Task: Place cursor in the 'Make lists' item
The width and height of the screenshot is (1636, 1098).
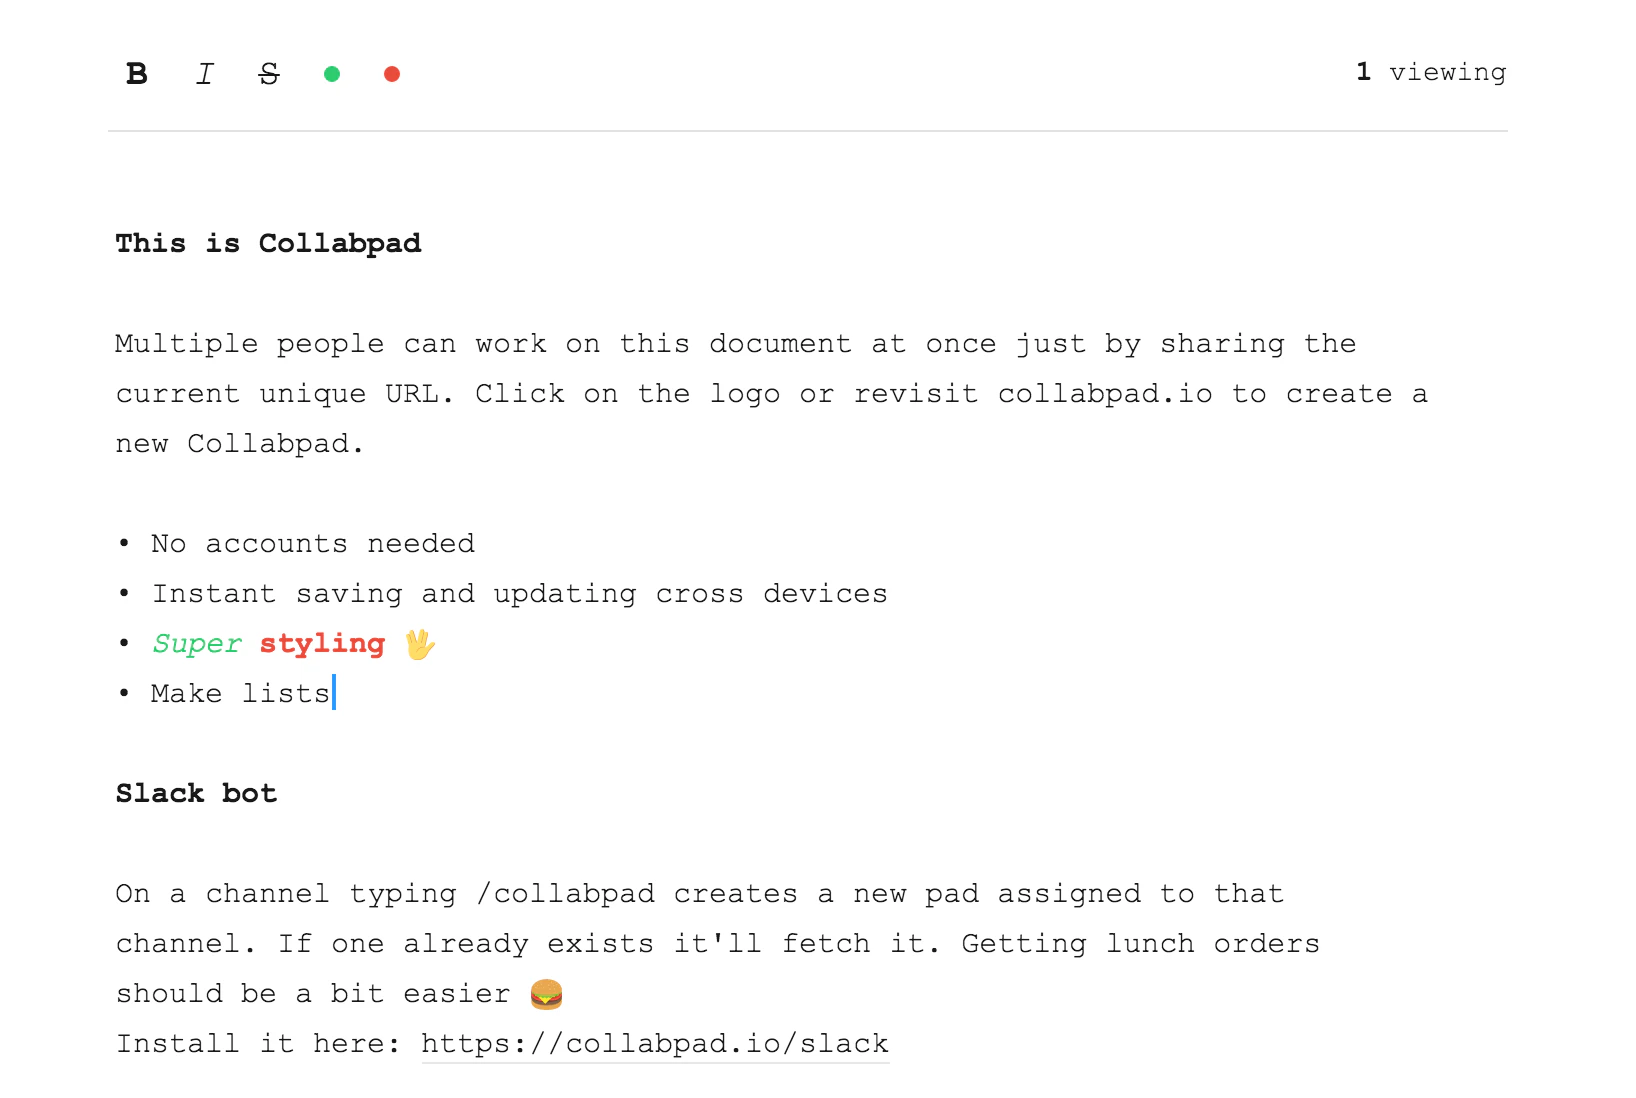Action: 240,693
